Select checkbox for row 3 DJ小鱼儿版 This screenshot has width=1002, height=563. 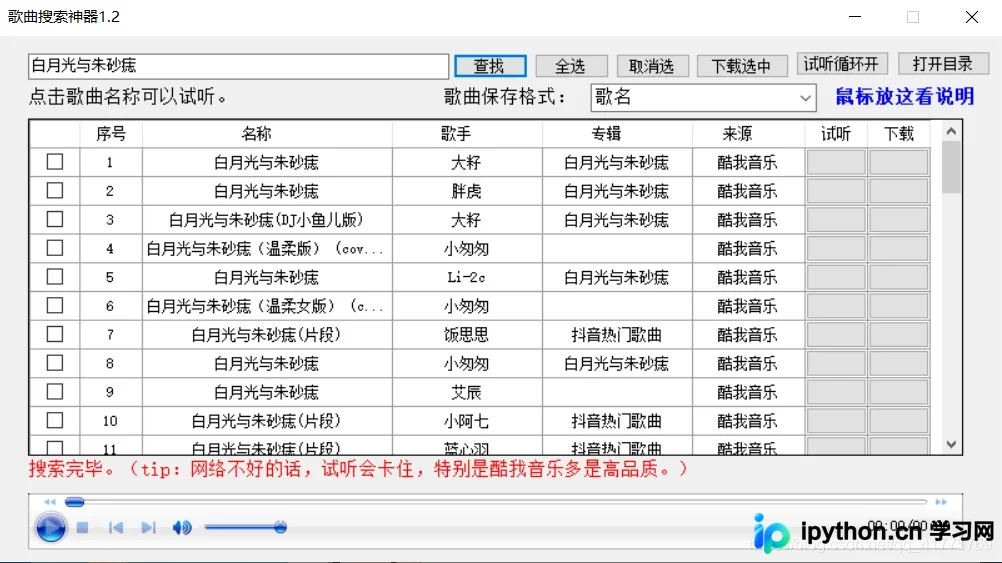click(55, 219)
